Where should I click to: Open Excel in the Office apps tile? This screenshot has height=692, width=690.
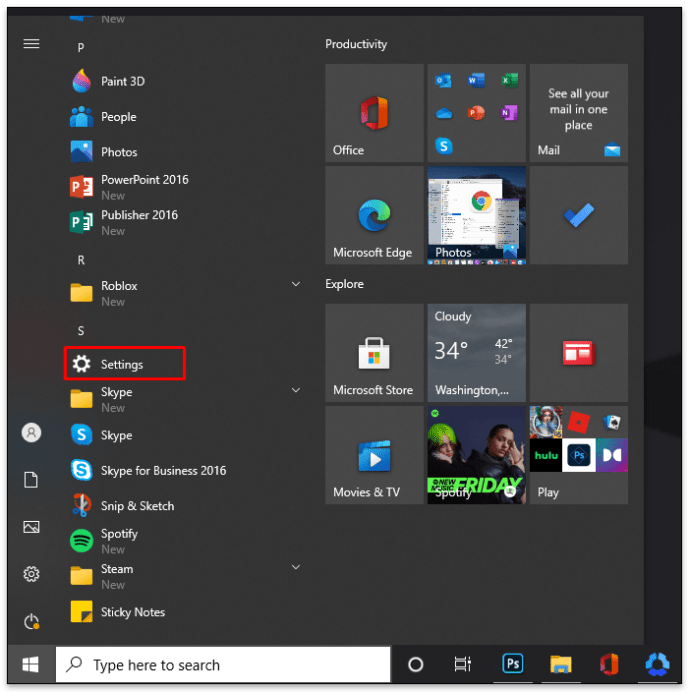tap(509, 81)
